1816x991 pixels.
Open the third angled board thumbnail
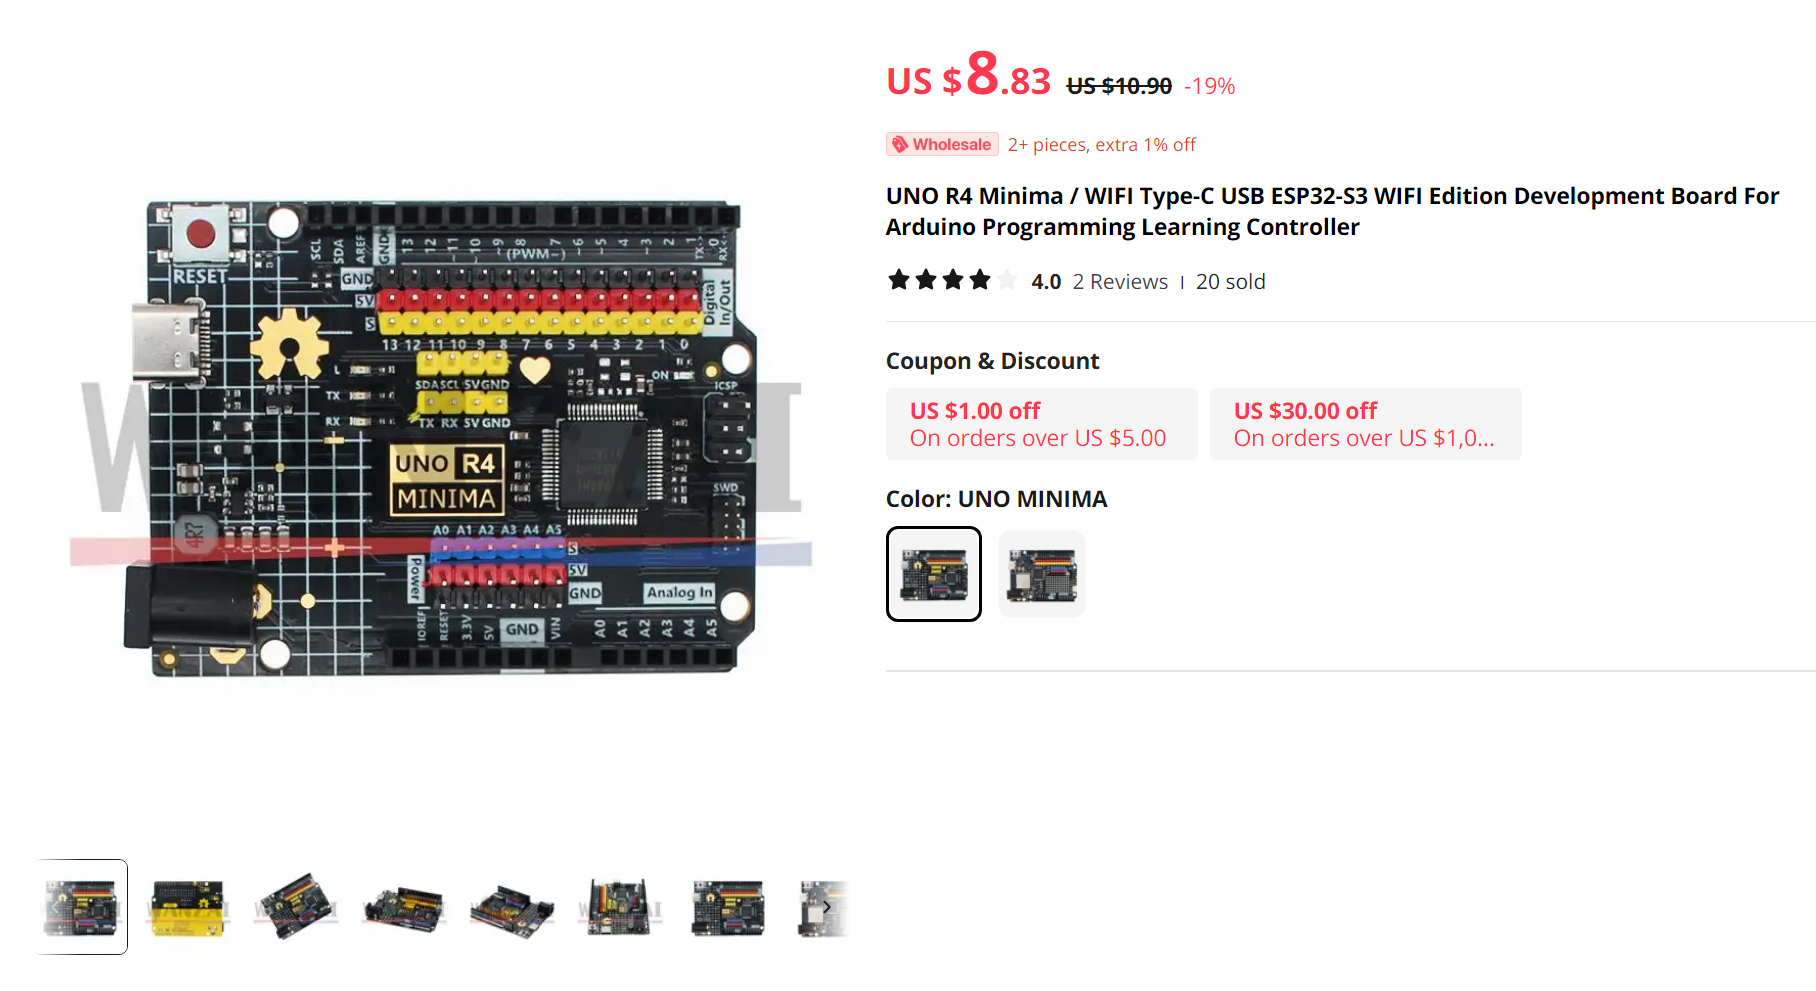pyautogui.click(x=296, y=908)
